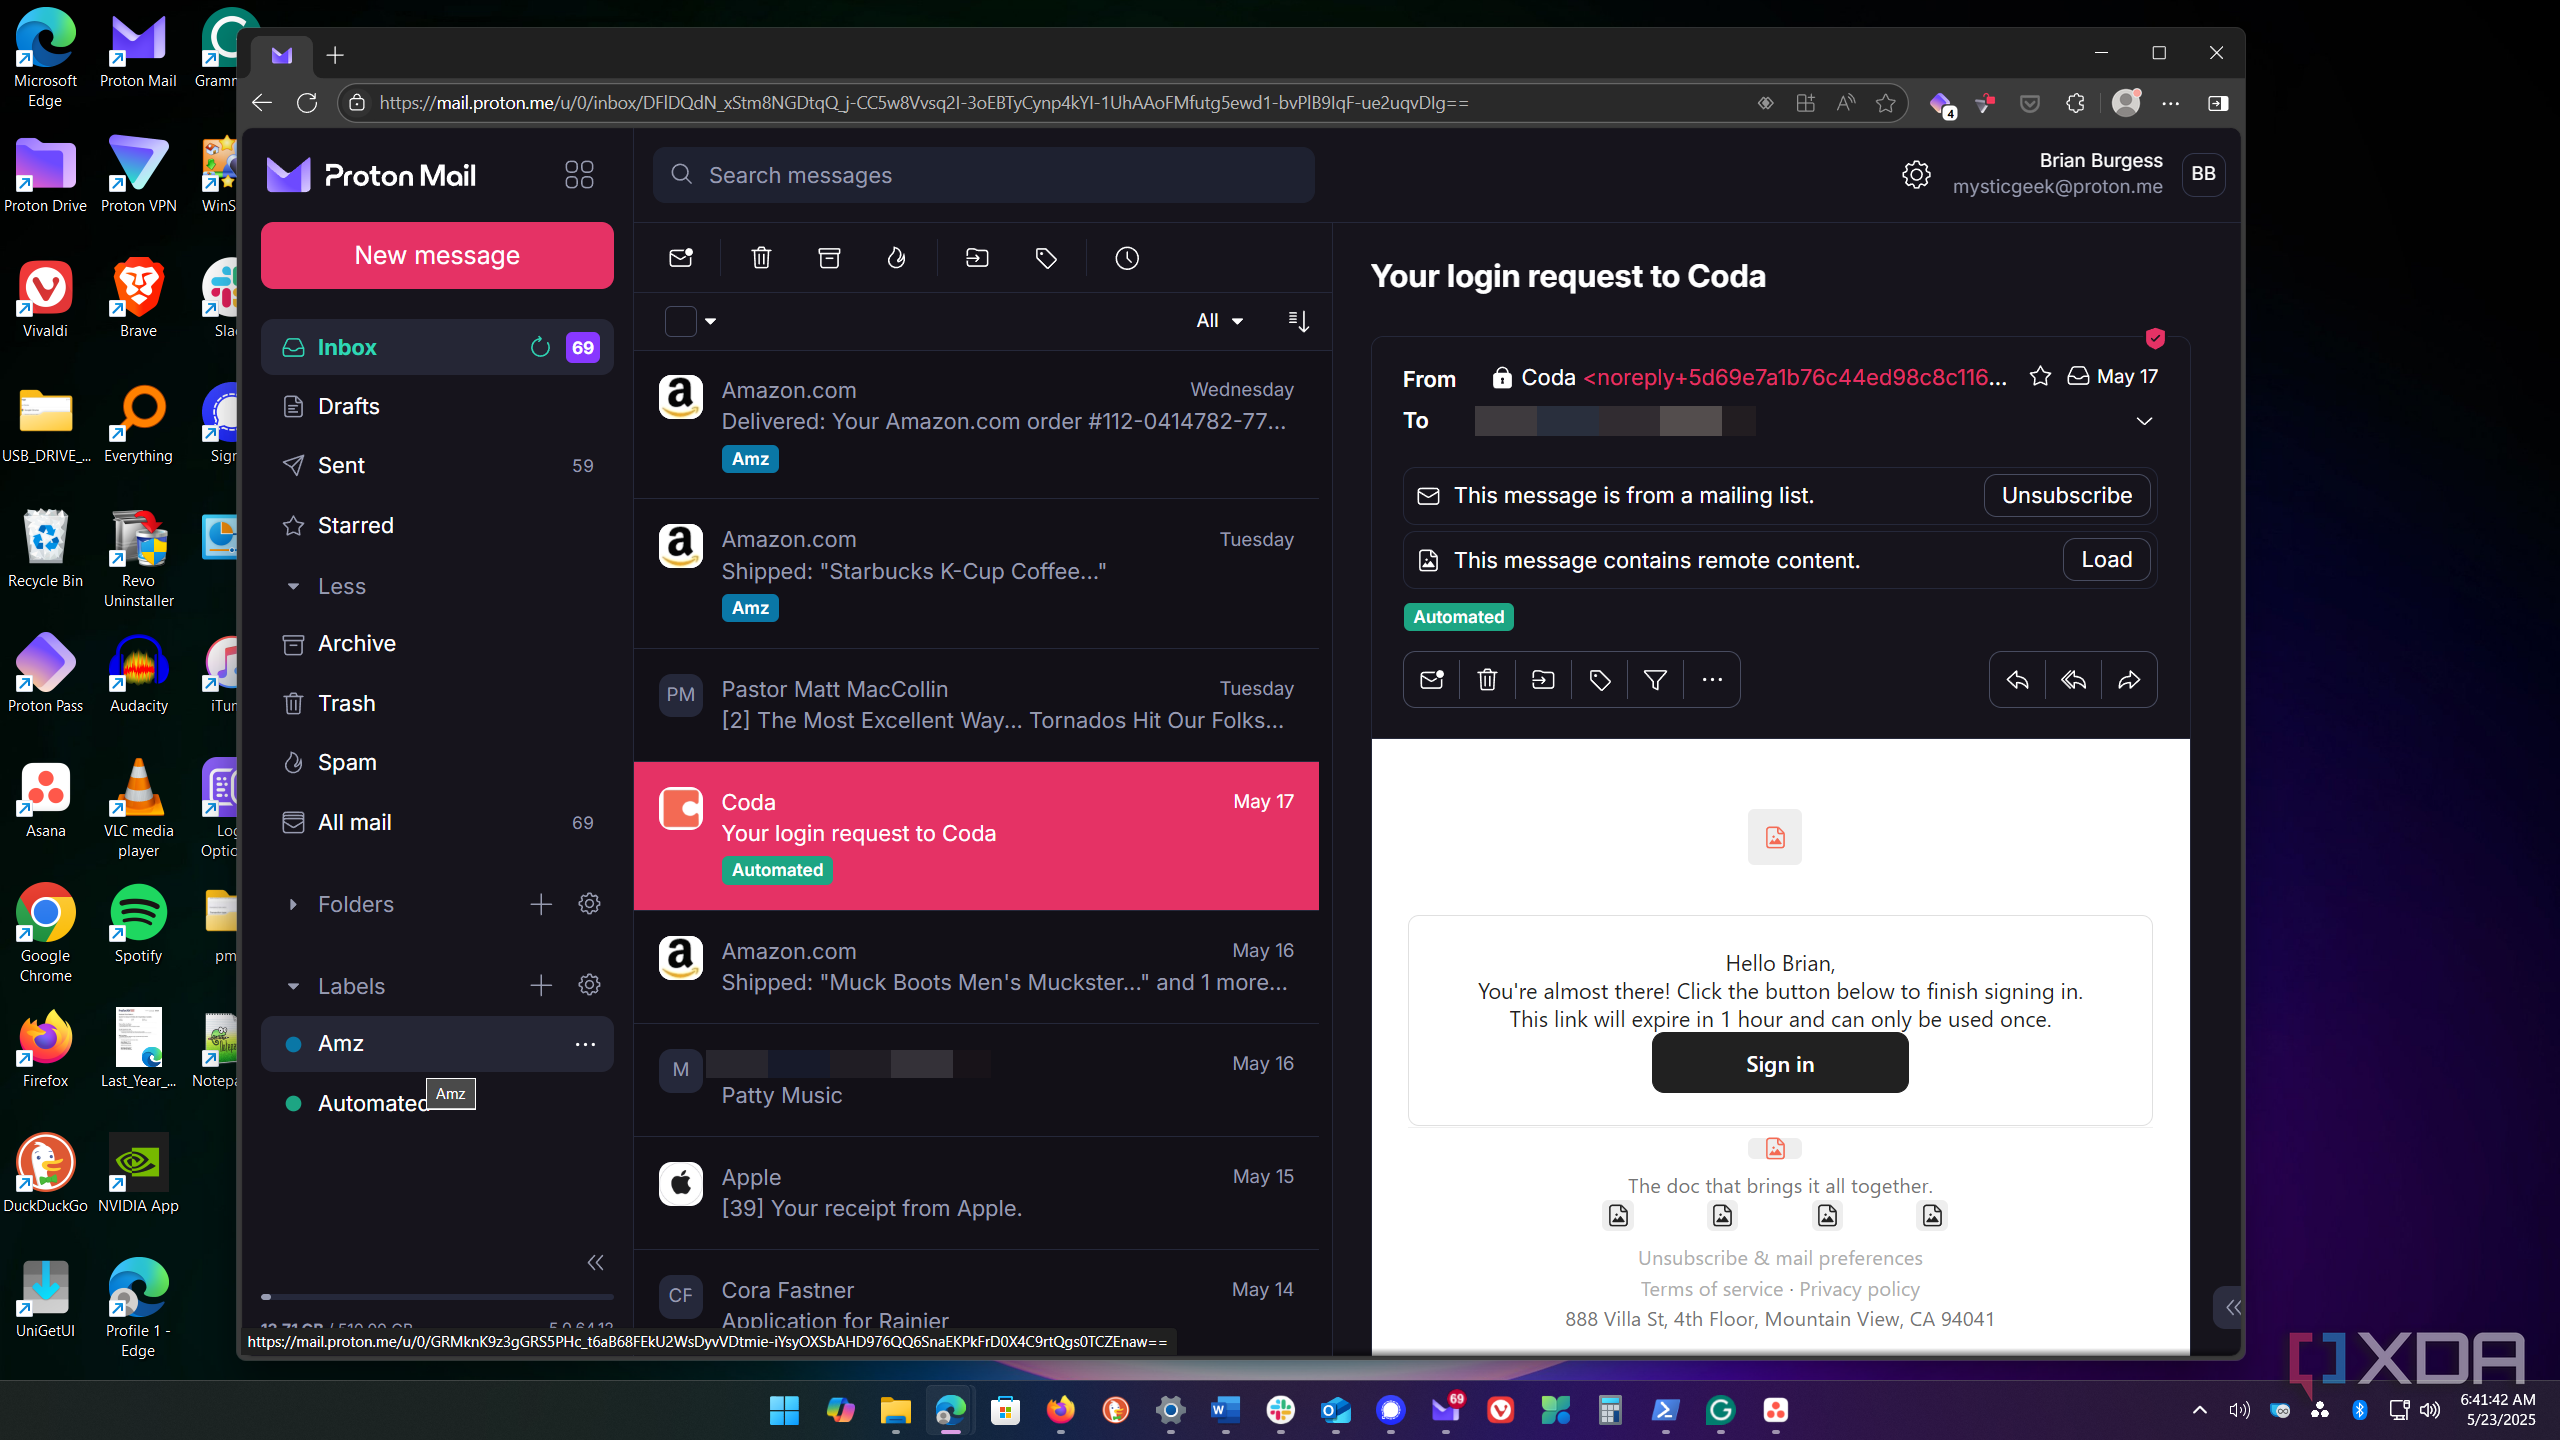Click the New message button
The width and height of the screenshot is (2560, 1440).
[x=437, y=255]
